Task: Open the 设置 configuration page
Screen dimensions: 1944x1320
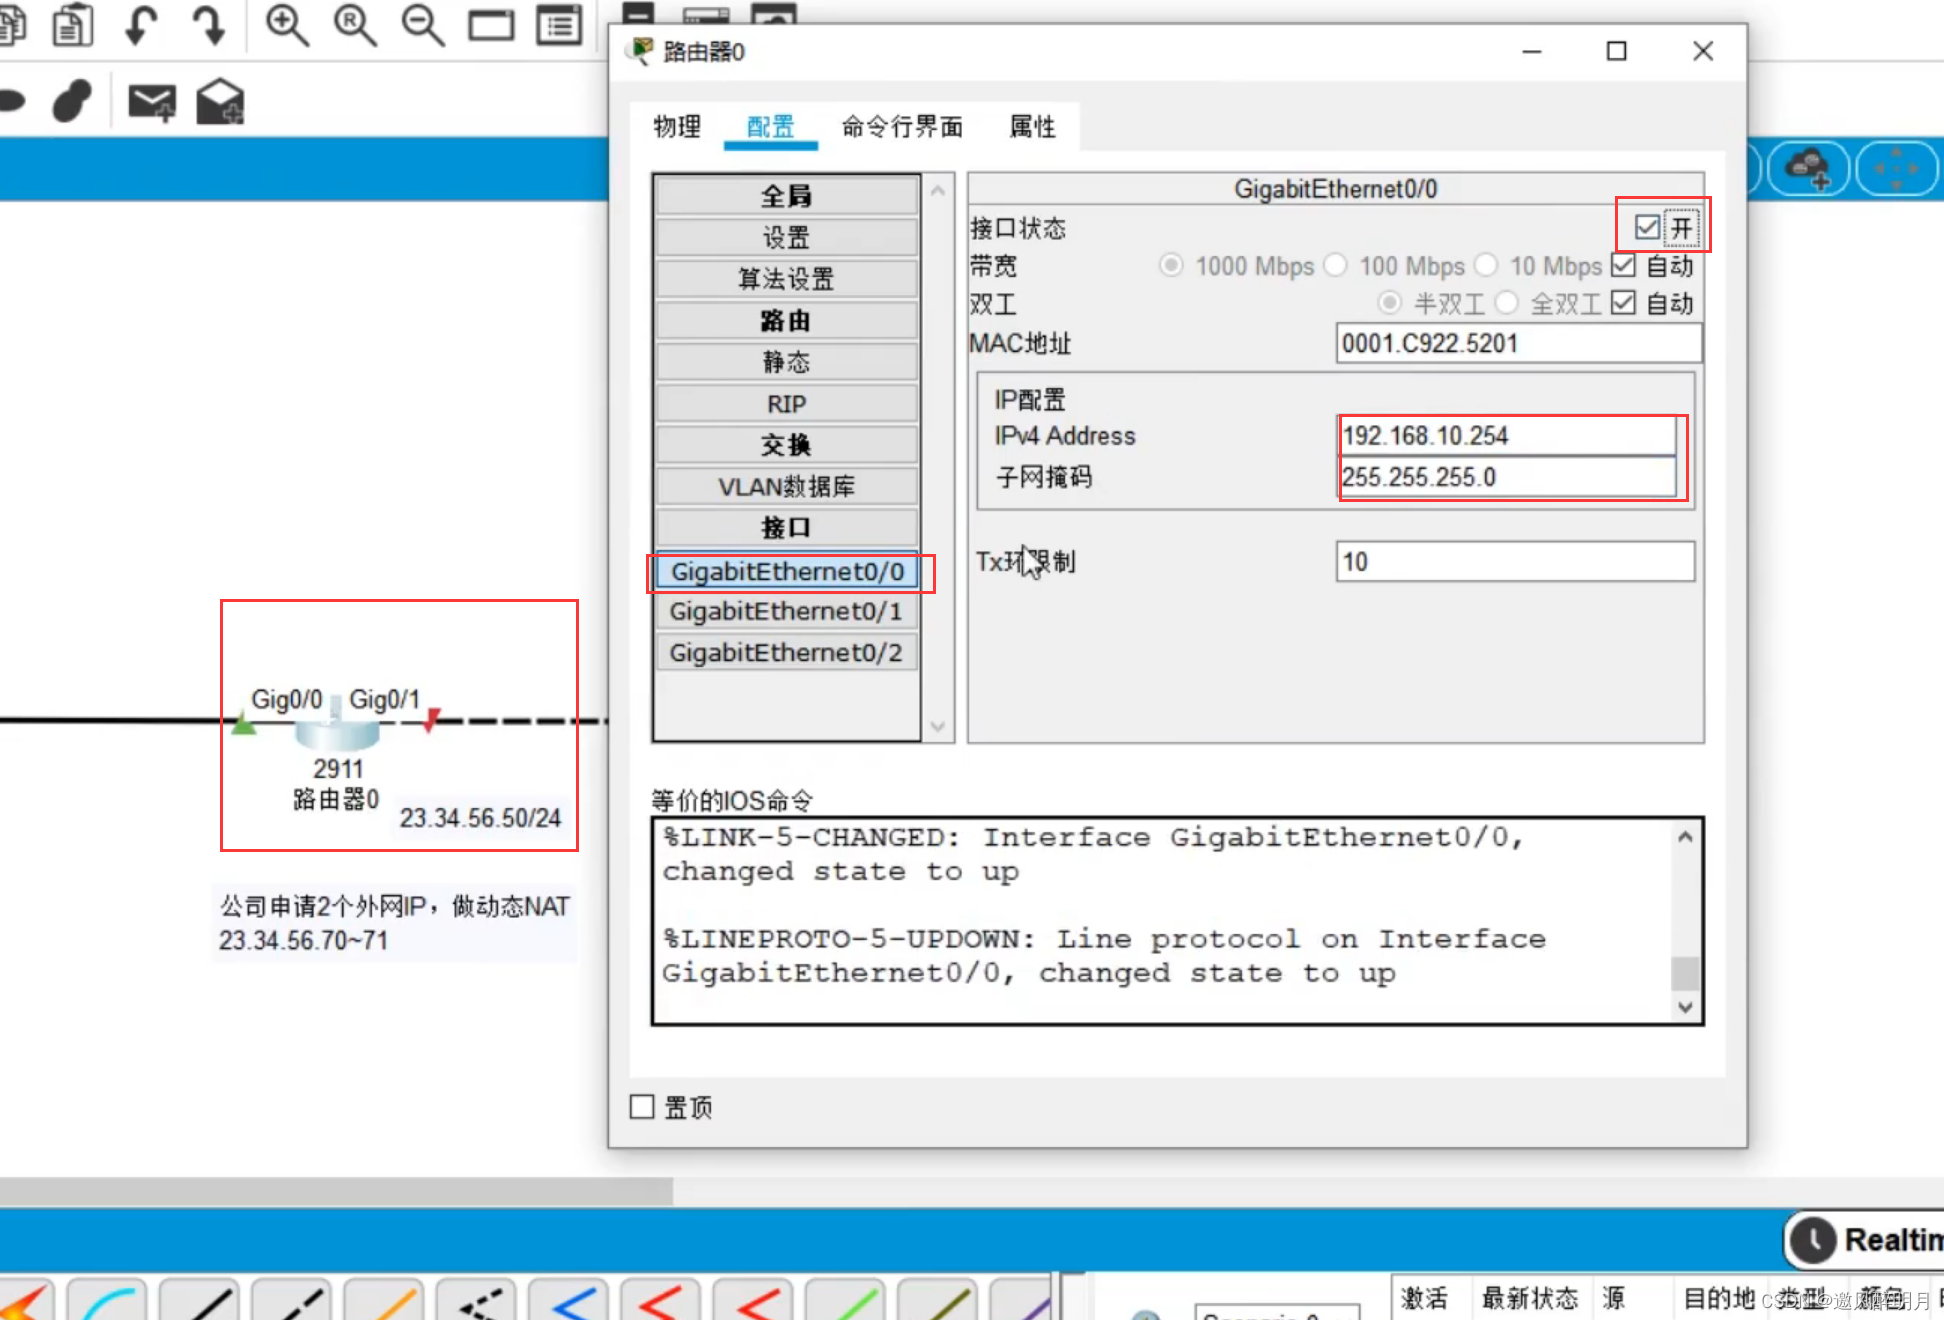Action: [x=786, y=238]
